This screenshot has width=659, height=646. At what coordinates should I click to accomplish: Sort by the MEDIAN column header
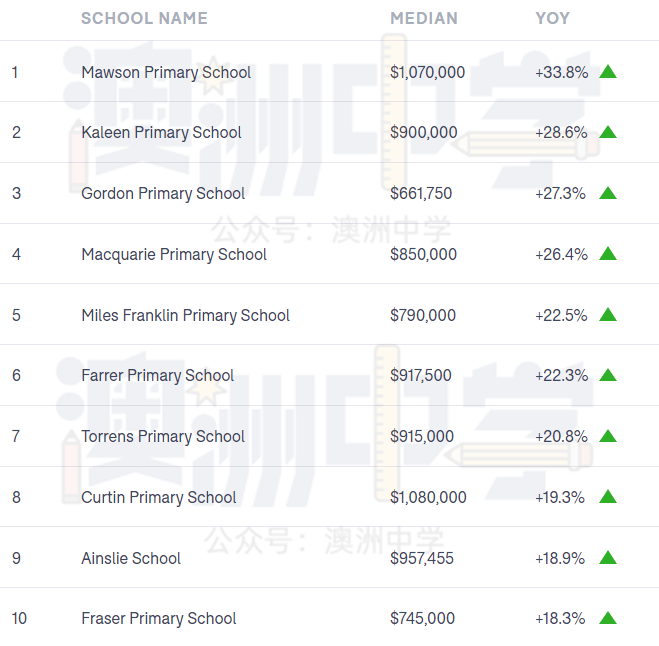424,18
